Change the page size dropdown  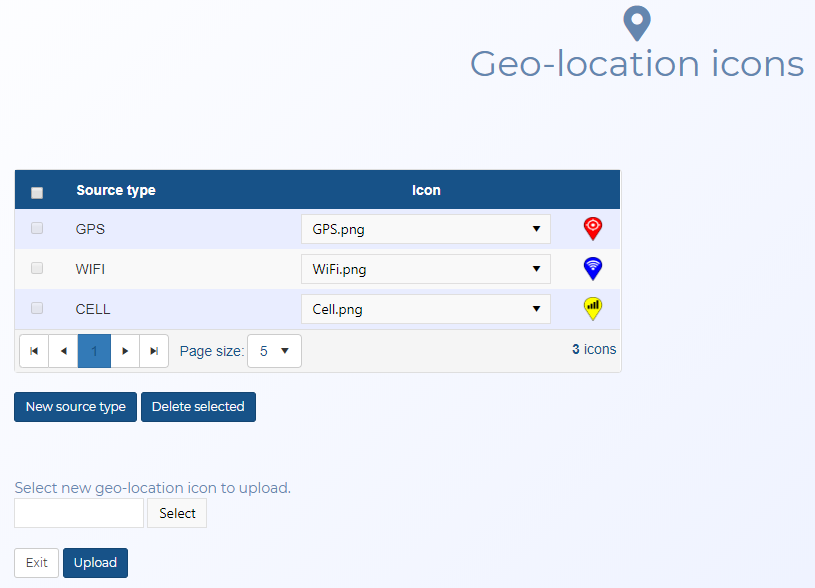[274, 351]
